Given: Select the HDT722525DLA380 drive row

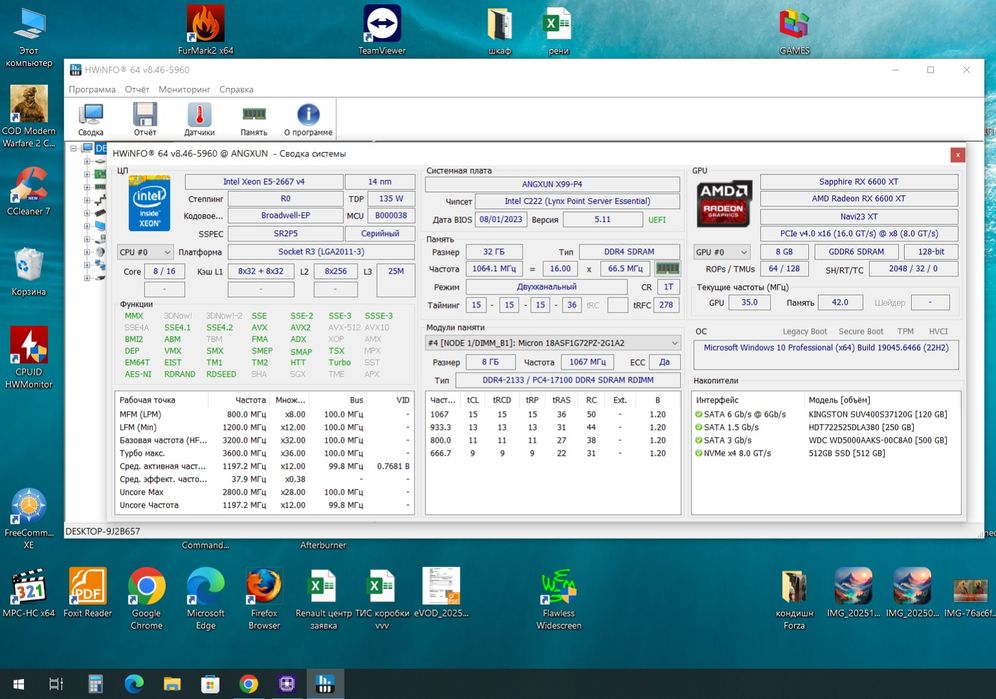Looking at the screenshot, I should [826, 427].
